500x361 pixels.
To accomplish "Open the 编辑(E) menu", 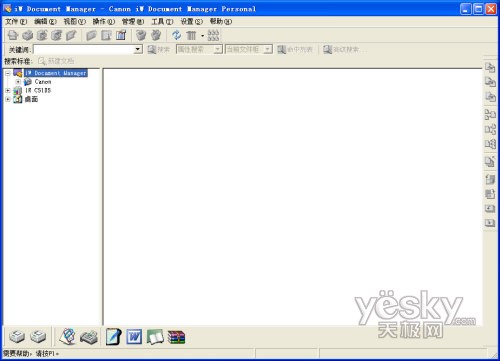I will 45,22.
